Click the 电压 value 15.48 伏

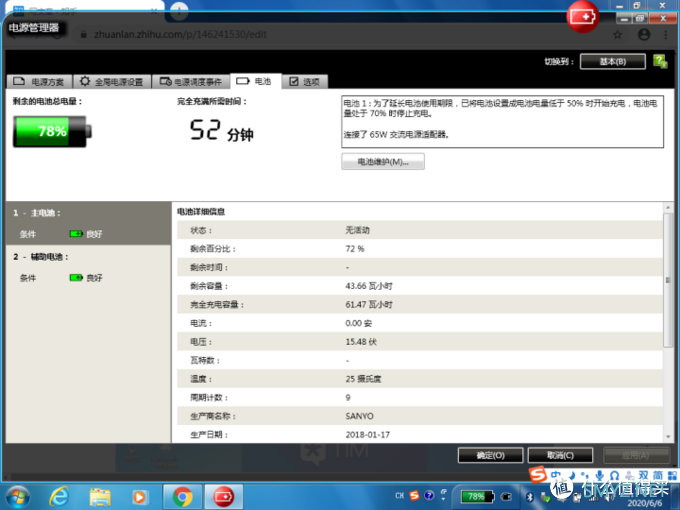click(361, 342)
